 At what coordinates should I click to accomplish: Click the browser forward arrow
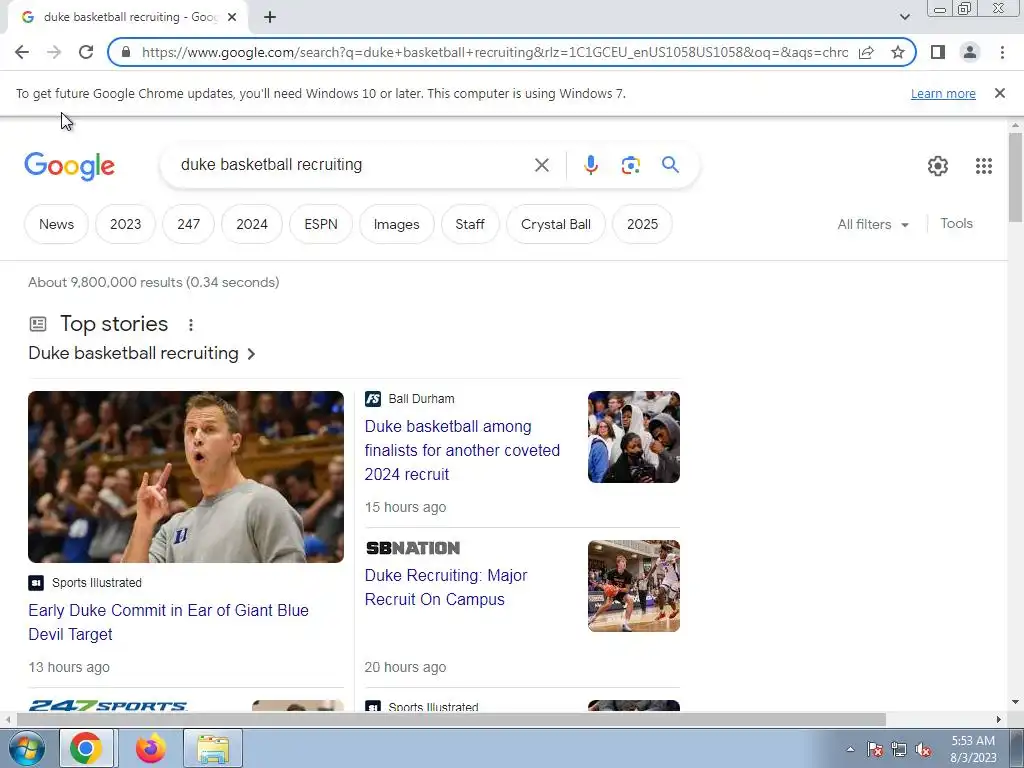pos(54,52)
